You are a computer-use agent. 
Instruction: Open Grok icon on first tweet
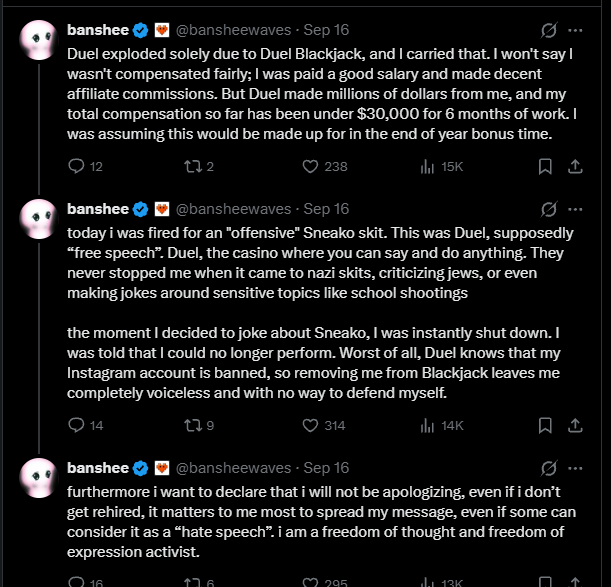[x=549, y=30]
